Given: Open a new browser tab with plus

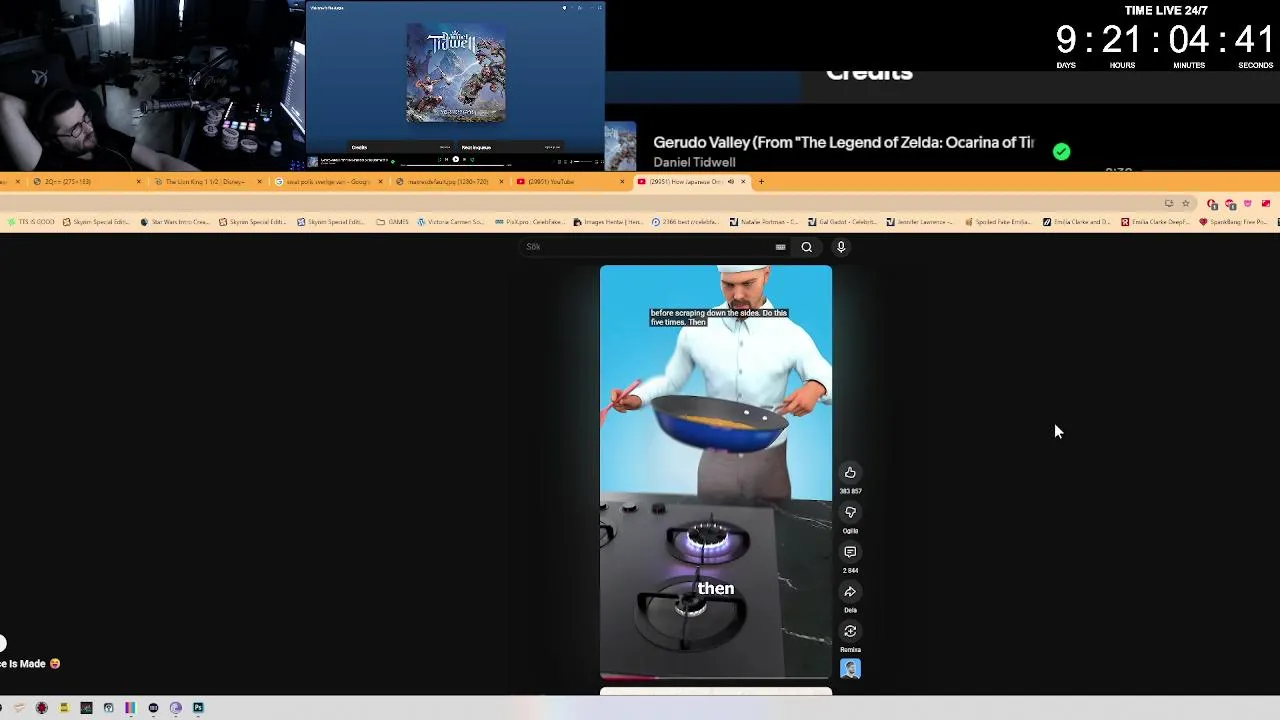Looking at the screenshot, I should point(761,182).
